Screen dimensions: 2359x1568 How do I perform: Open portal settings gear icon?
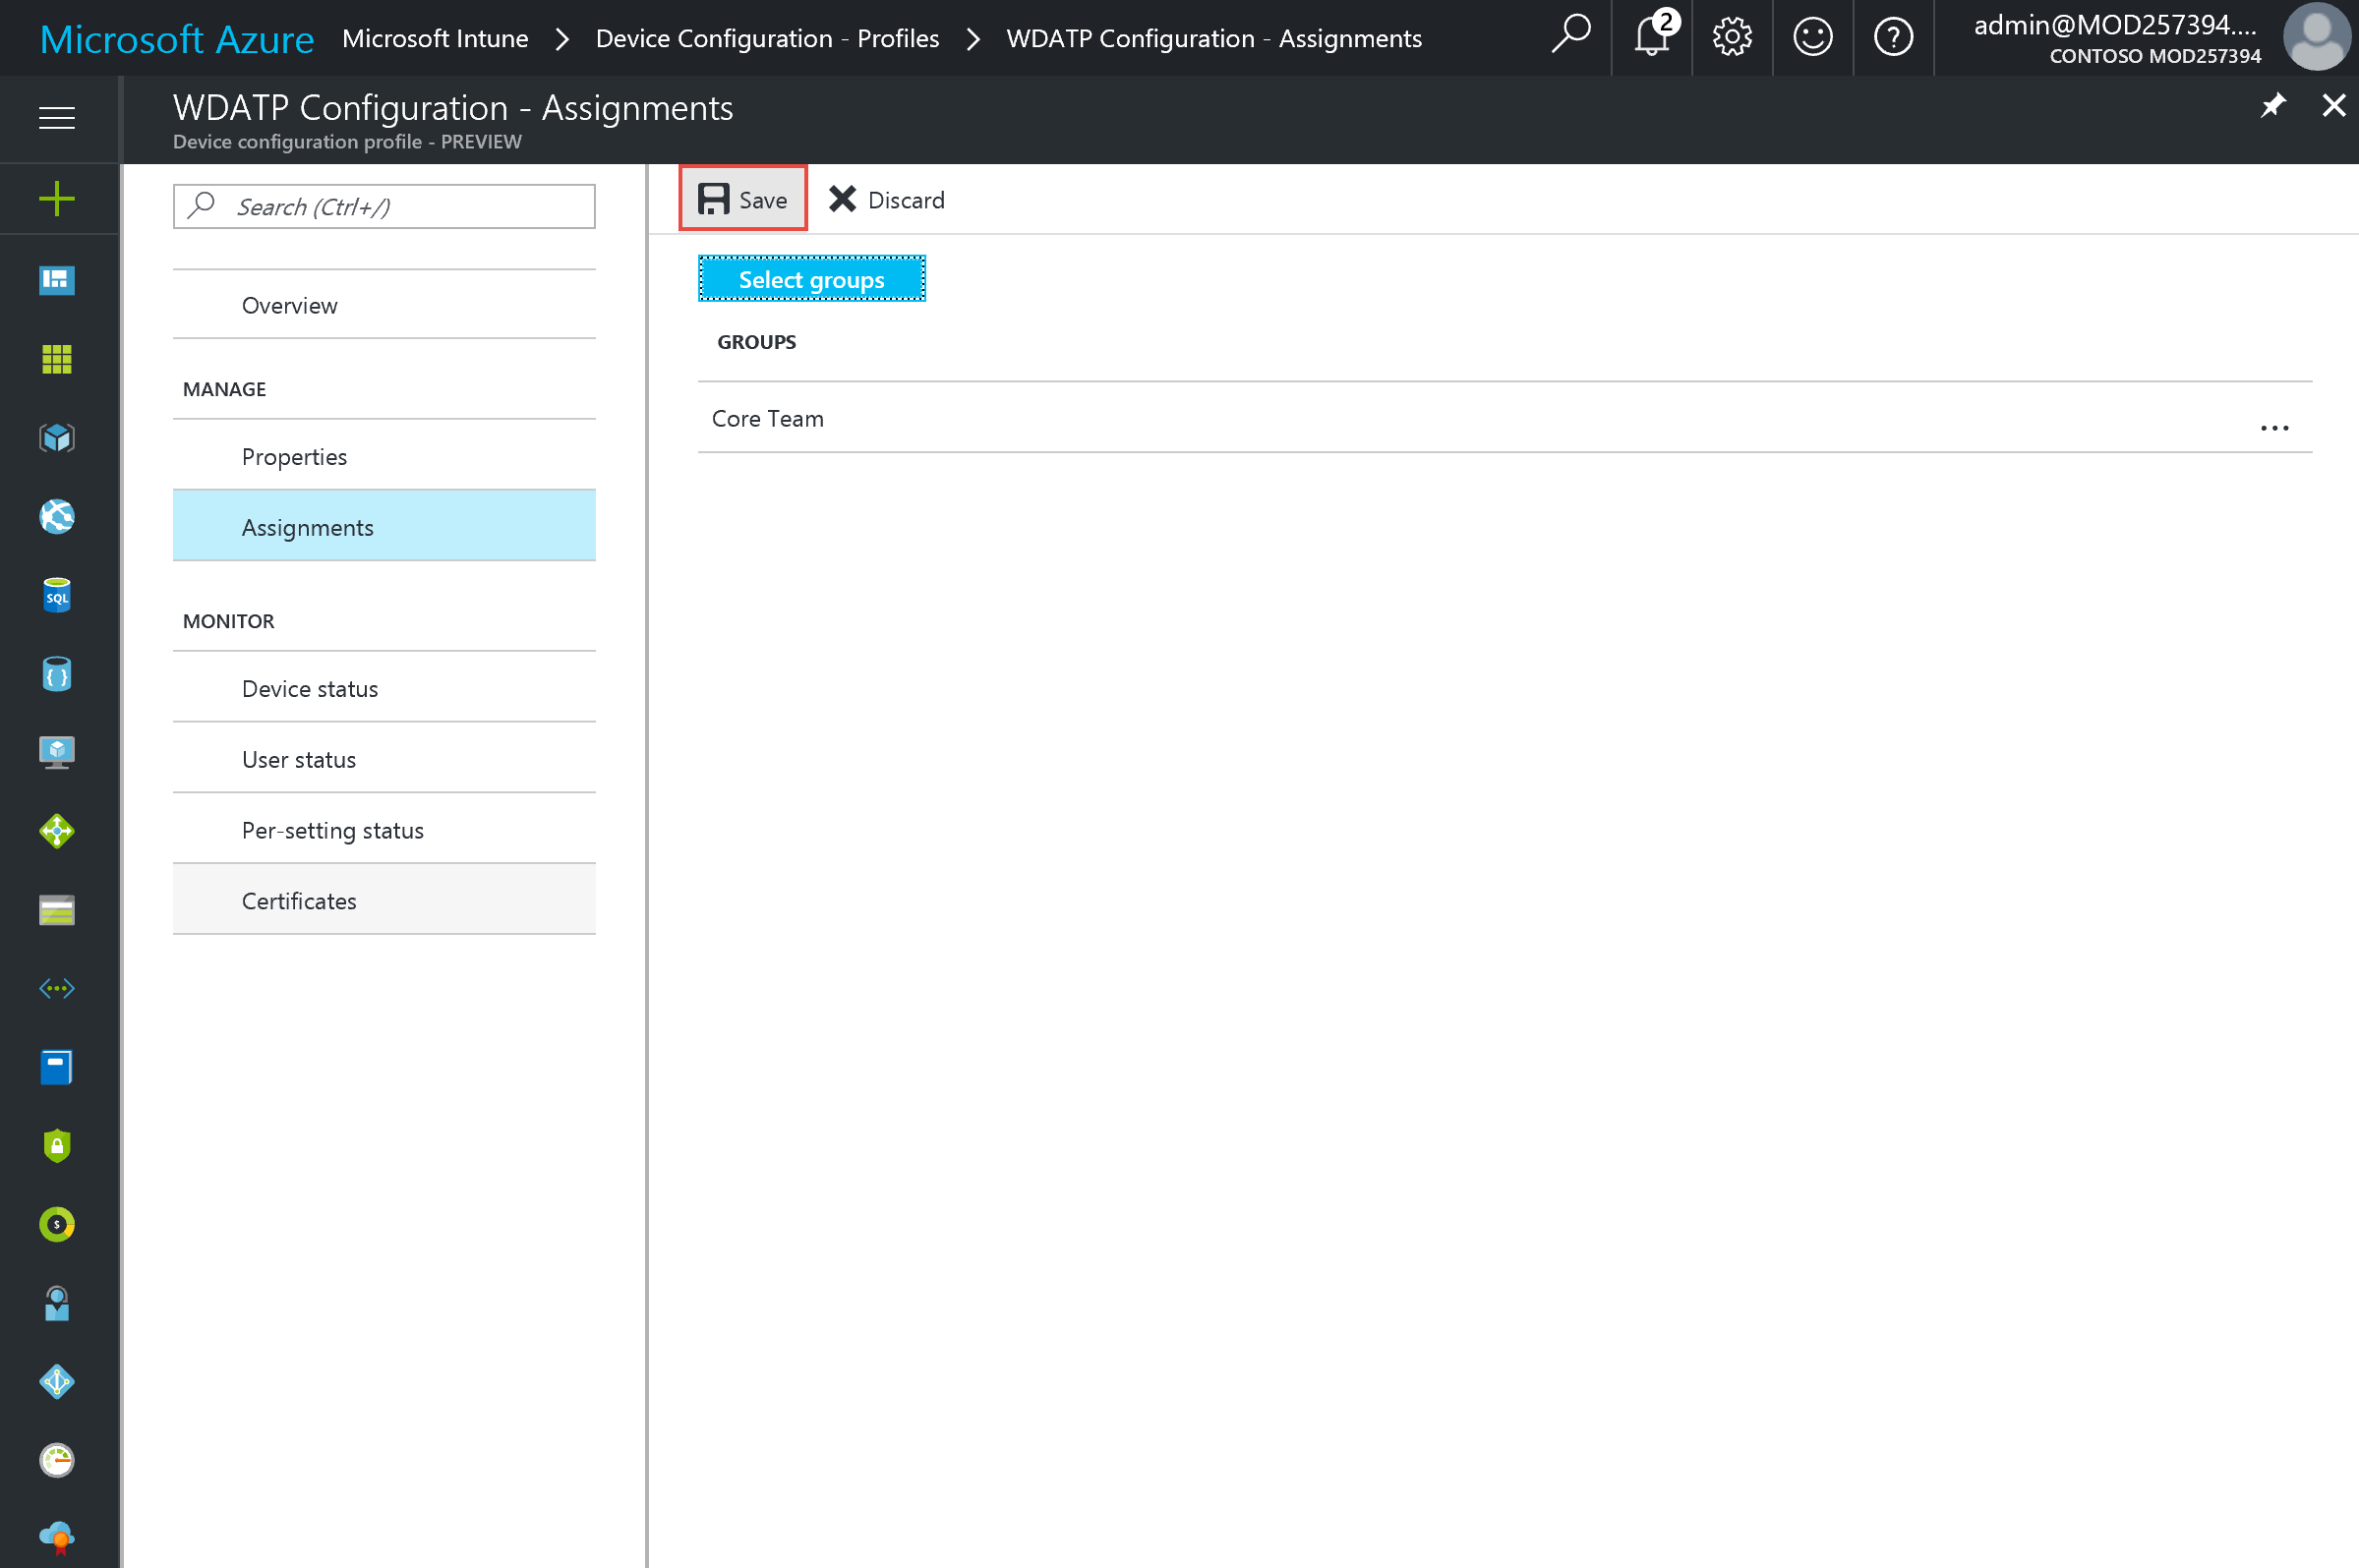1731,38
